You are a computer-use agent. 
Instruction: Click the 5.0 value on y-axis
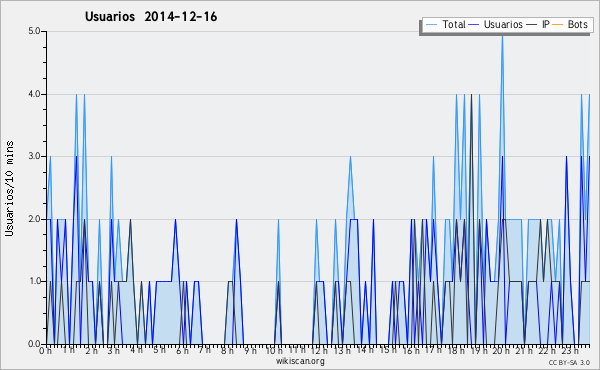[x=34, y=31]
